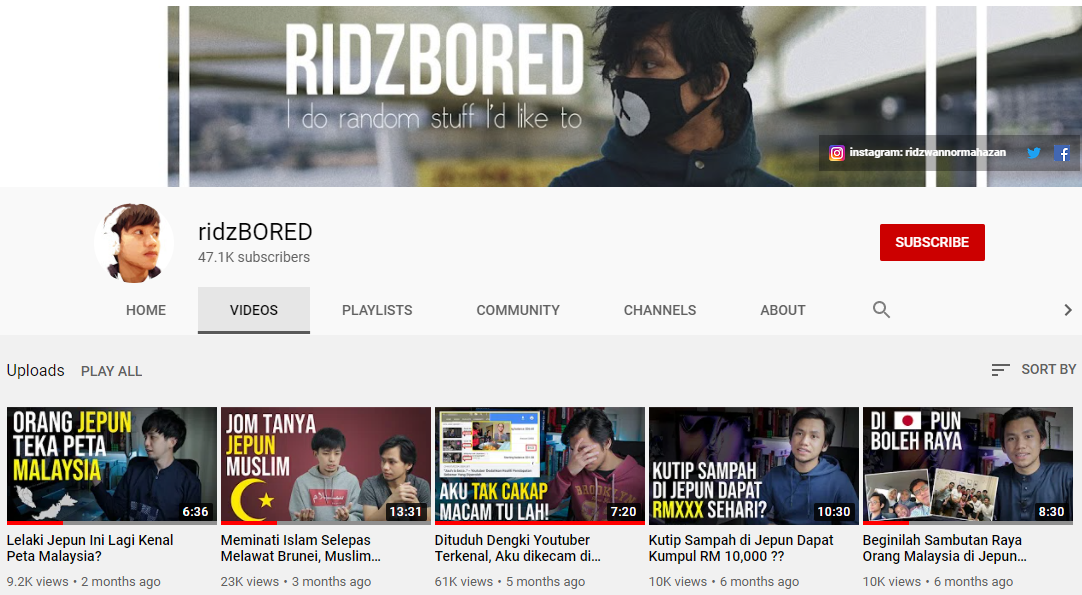This screenshot has height=595, width=1082.
Task: Open 'Kutip Sampah di Jepun' video title
Action: [741, 548]
